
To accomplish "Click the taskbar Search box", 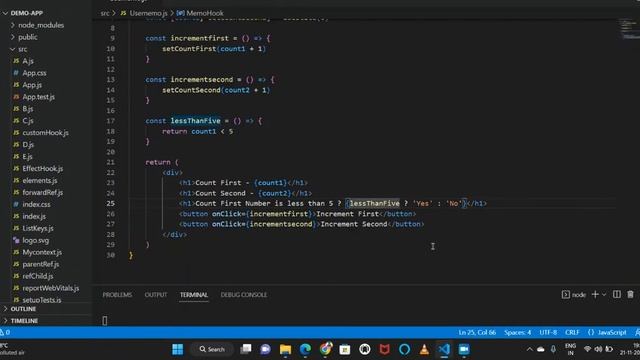I will (x=212, y=349).
